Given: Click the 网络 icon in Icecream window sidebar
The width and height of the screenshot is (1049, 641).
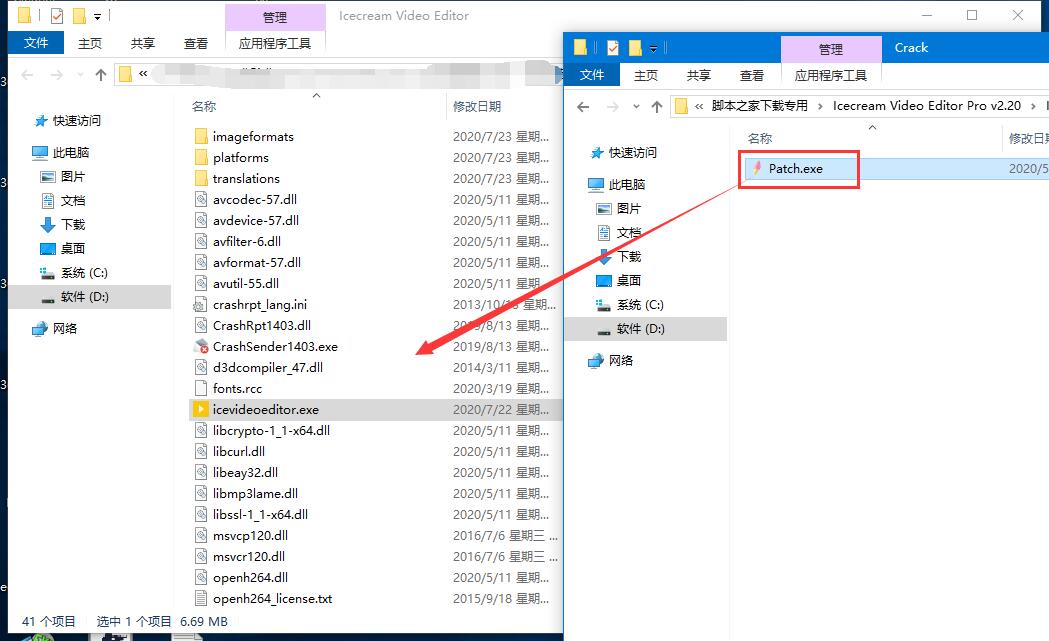Looking at the screenshot, I should [40, 329].
